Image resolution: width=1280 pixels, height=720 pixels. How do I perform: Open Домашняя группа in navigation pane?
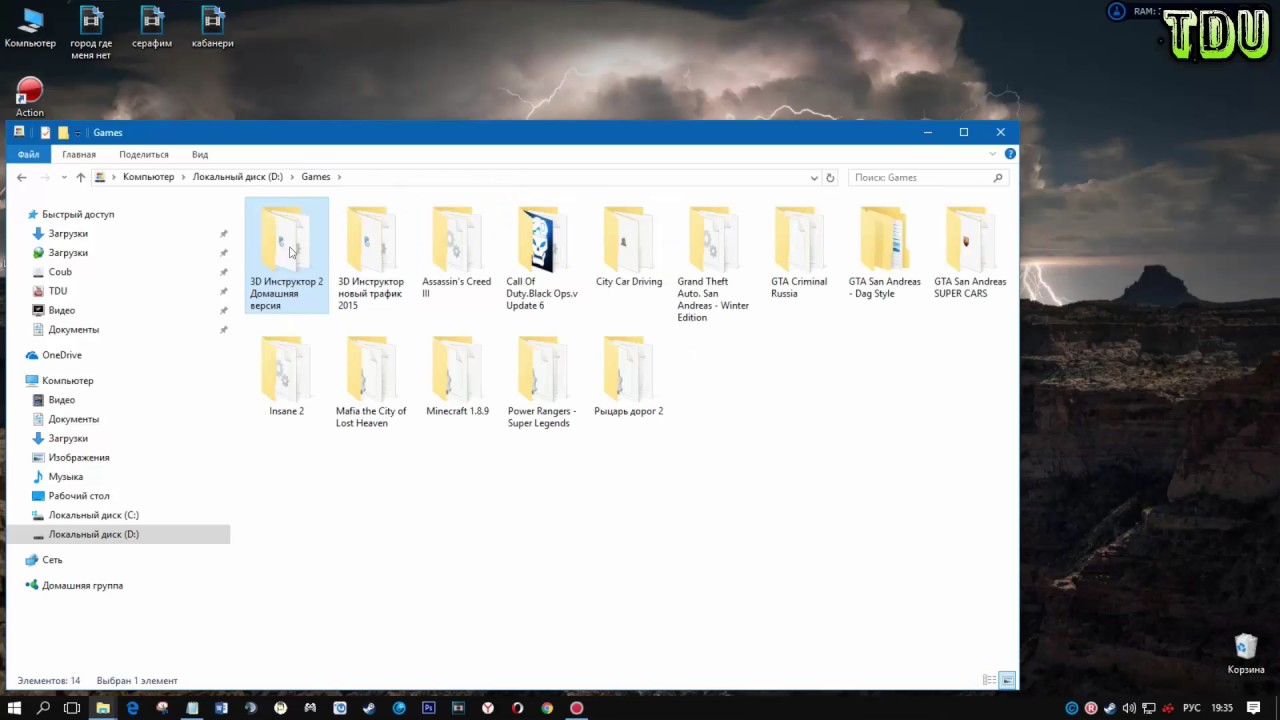click(x=82, y=585)
